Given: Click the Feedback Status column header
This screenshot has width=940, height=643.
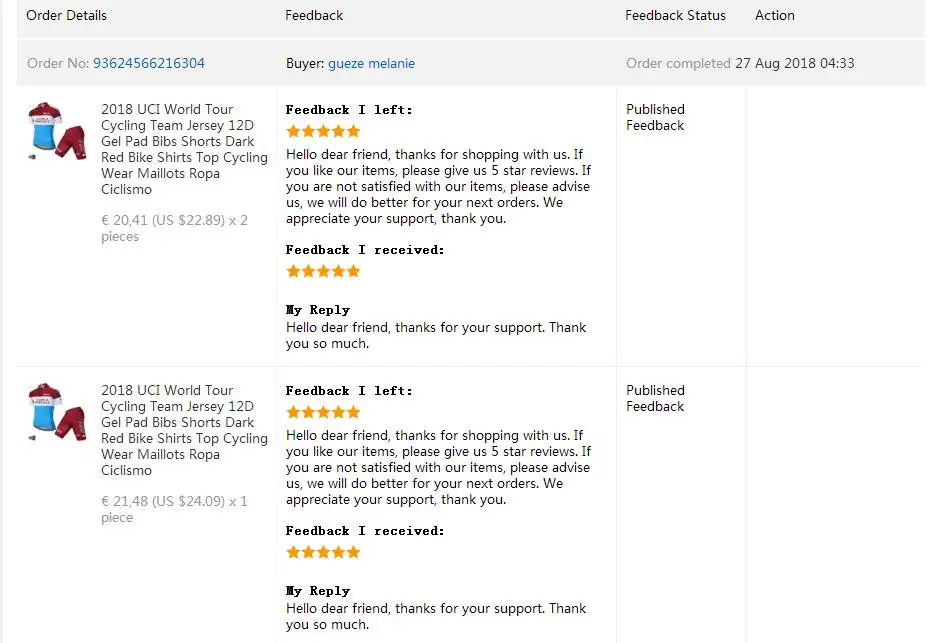Looking at the screenshot, I should tap(675, 16).
